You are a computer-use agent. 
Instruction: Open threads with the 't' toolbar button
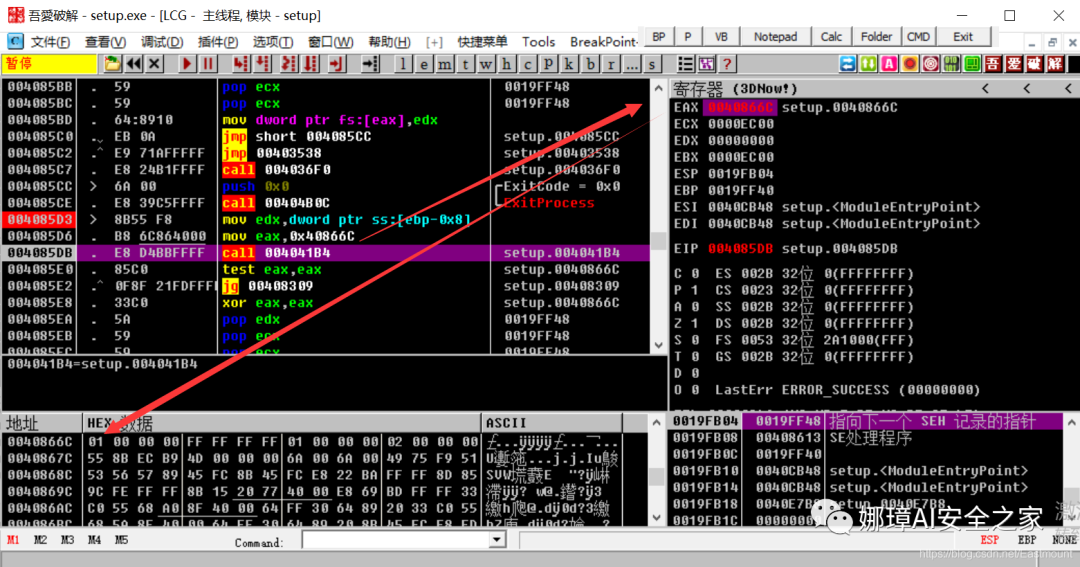466,64
